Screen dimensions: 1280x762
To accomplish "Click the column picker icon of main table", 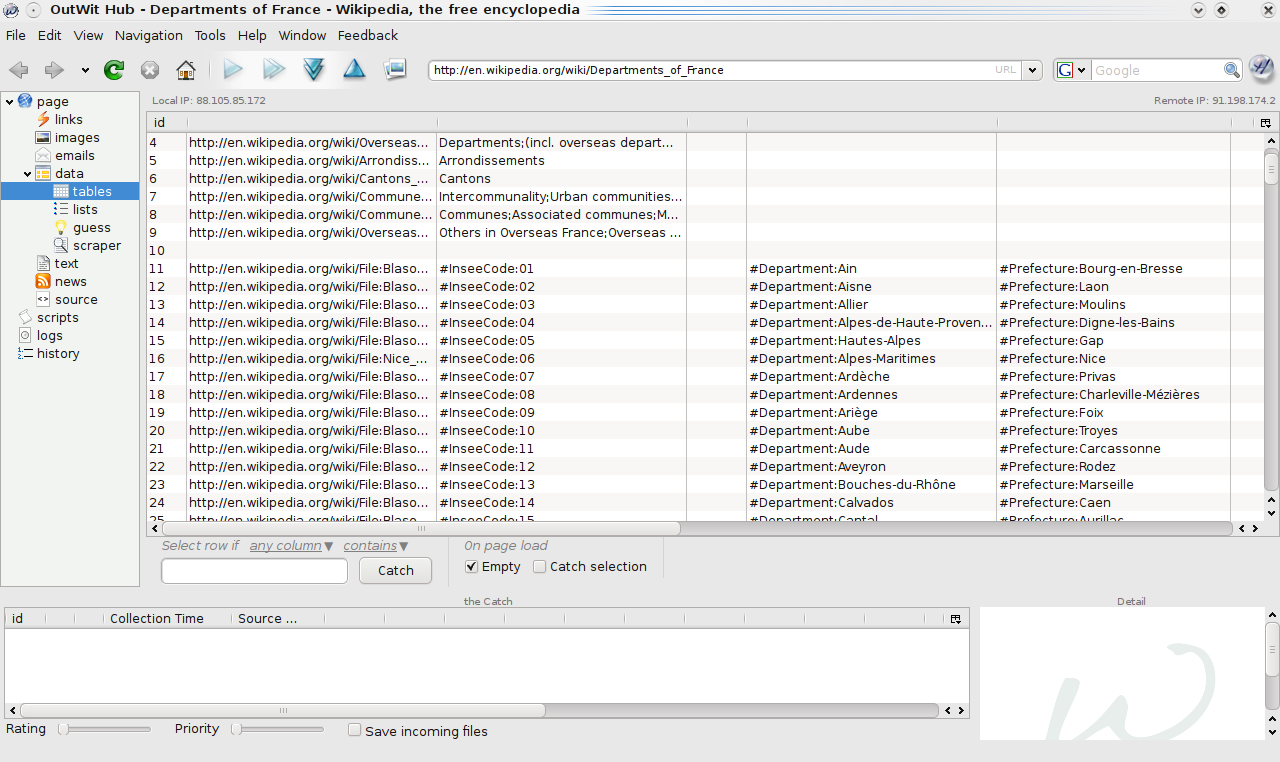I will (1265, 123).
